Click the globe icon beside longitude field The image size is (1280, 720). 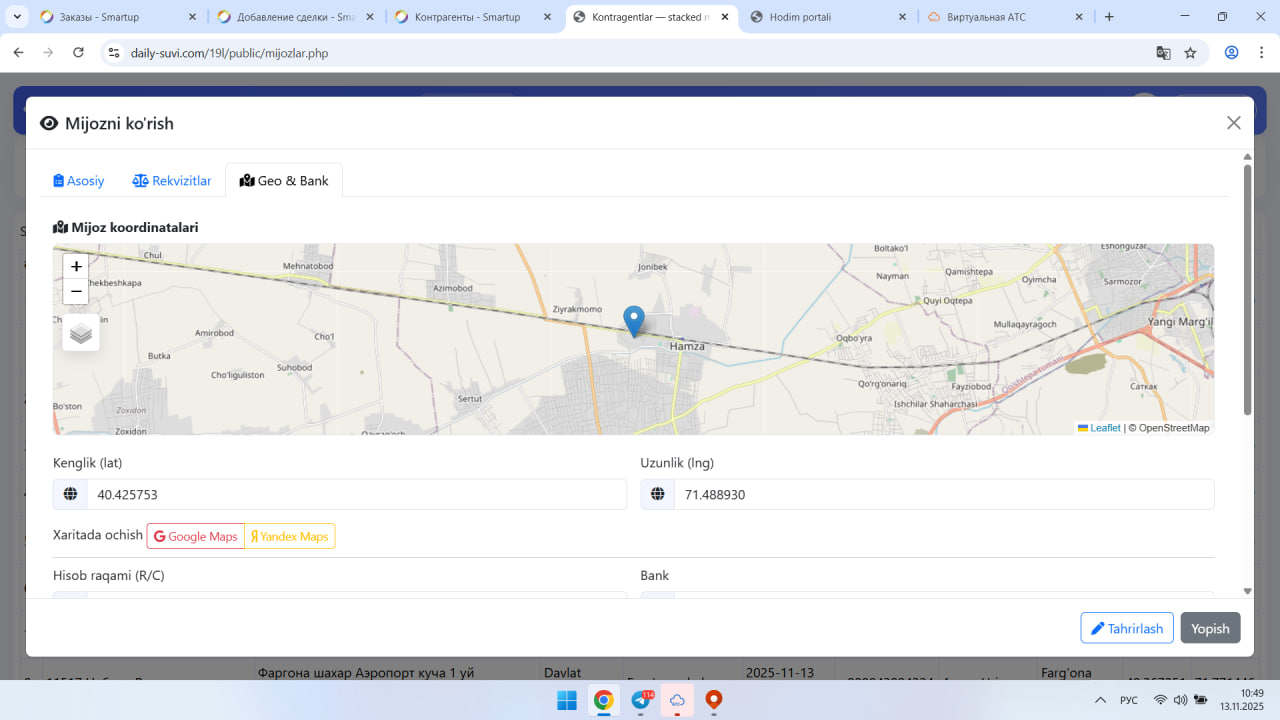657,494
